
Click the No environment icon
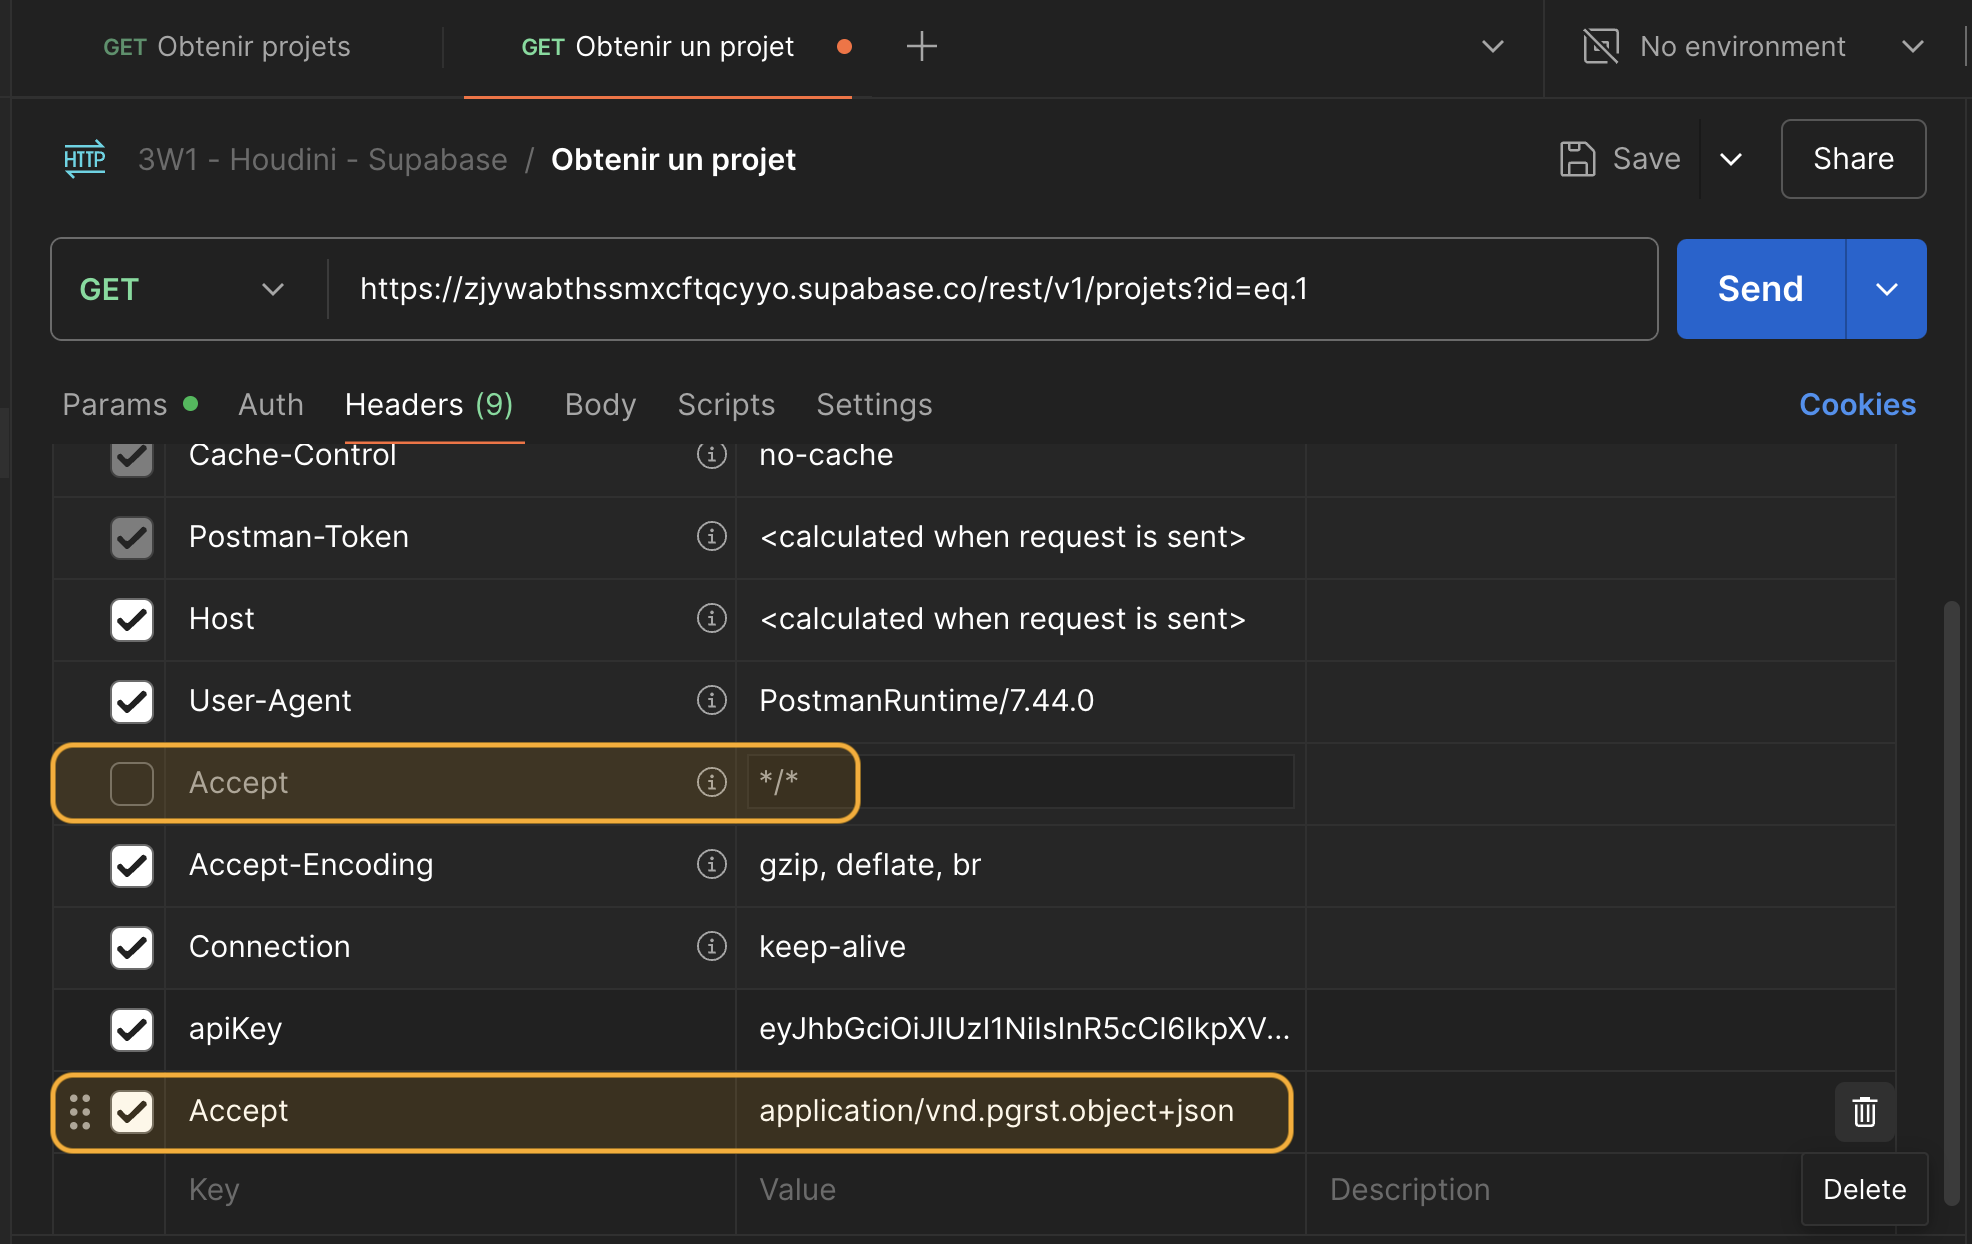tap(1600, 46)
